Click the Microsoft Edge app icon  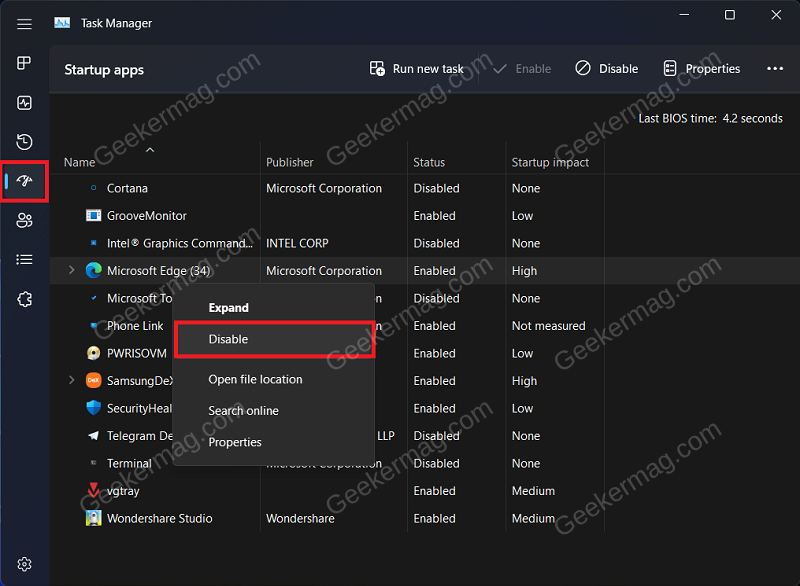tap(93, 270)
